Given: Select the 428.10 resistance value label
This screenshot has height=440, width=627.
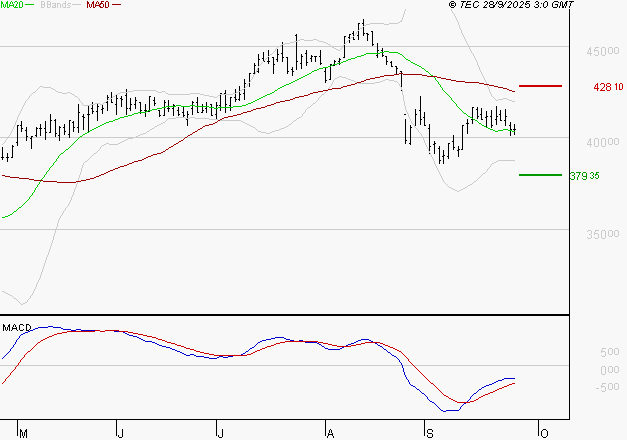Looking at the screenshot, I should pos(608,87).
